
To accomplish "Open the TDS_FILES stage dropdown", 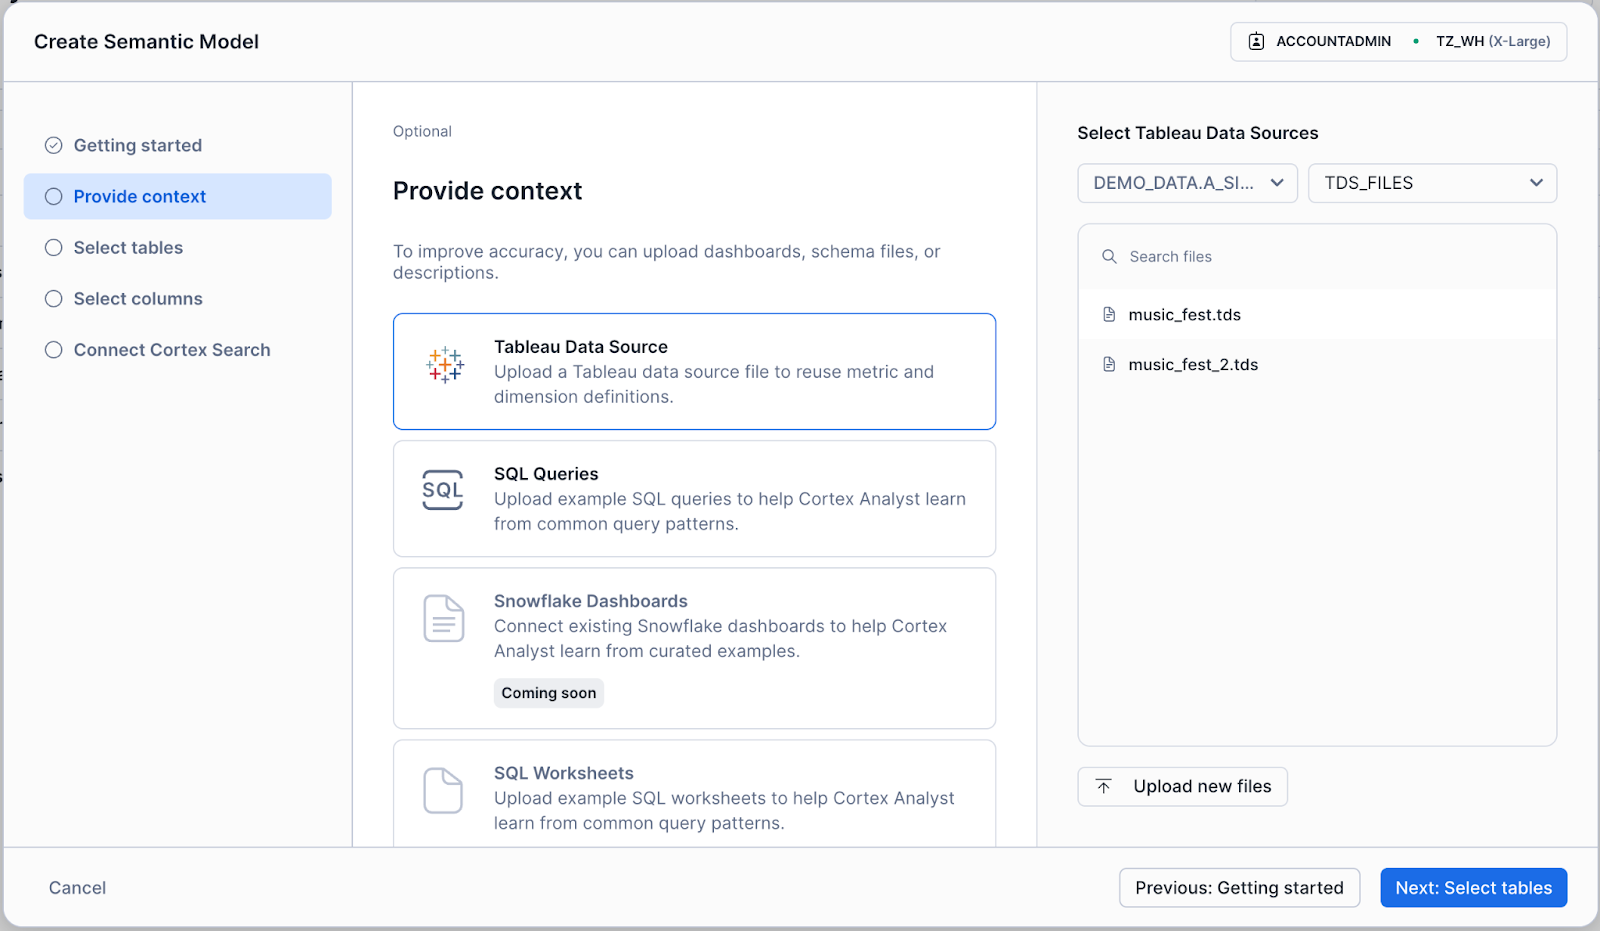I will pos(1432,183).
